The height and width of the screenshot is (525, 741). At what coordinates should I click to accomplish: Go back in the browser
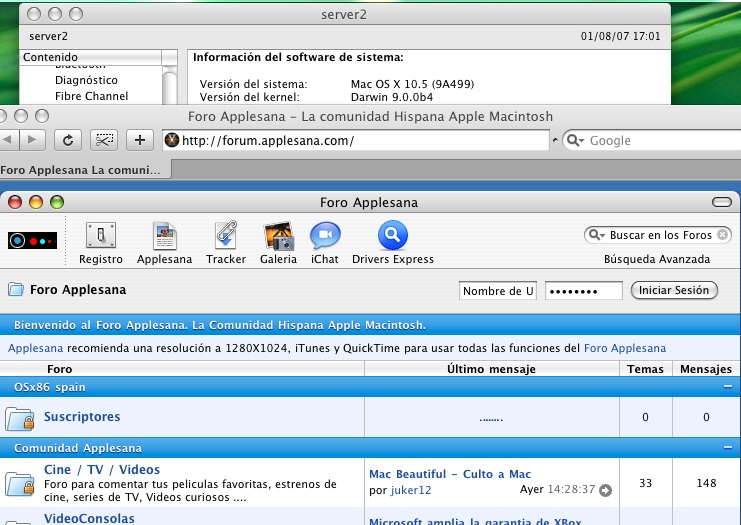[x=8, y=140]
